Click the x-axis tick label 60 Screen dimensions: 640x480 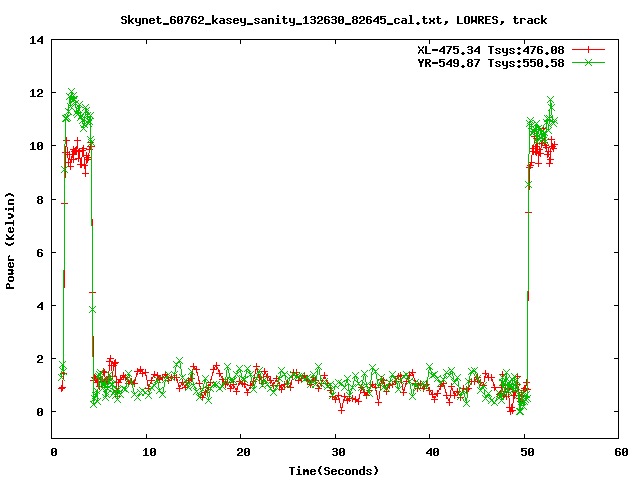point(621,452)
